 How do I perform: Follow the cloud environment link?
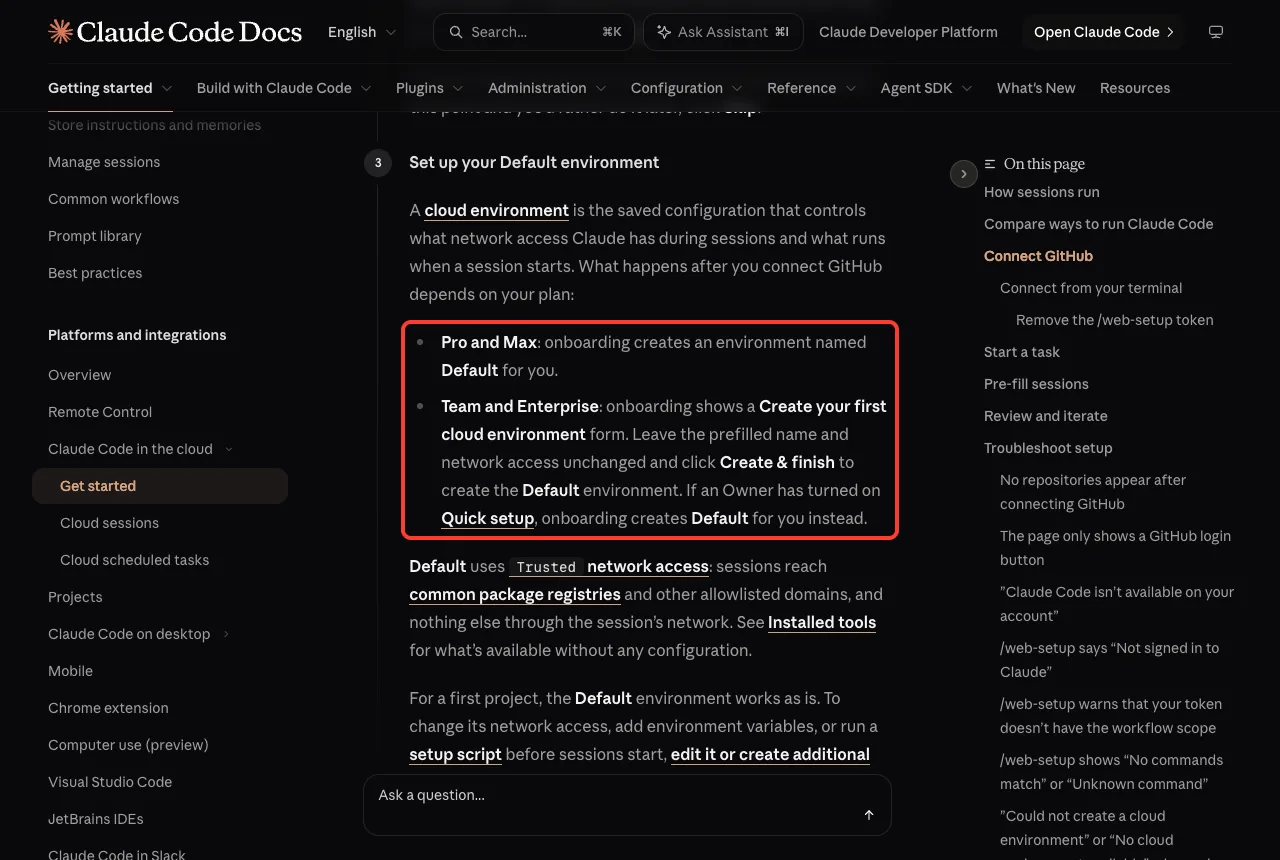click(x=496, y=210)
